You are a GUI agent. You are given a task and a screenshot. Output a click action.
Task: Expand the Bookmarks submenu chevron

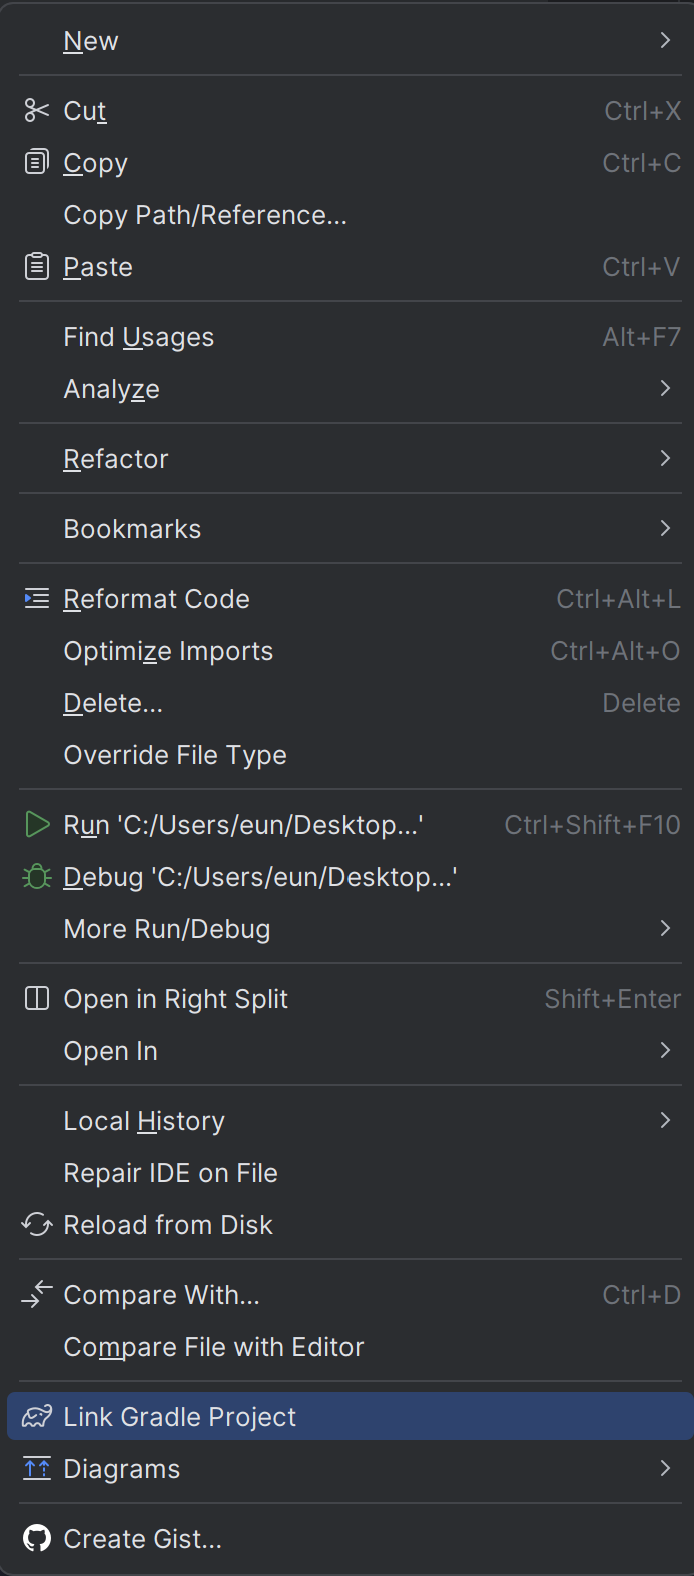pos(665,529)
